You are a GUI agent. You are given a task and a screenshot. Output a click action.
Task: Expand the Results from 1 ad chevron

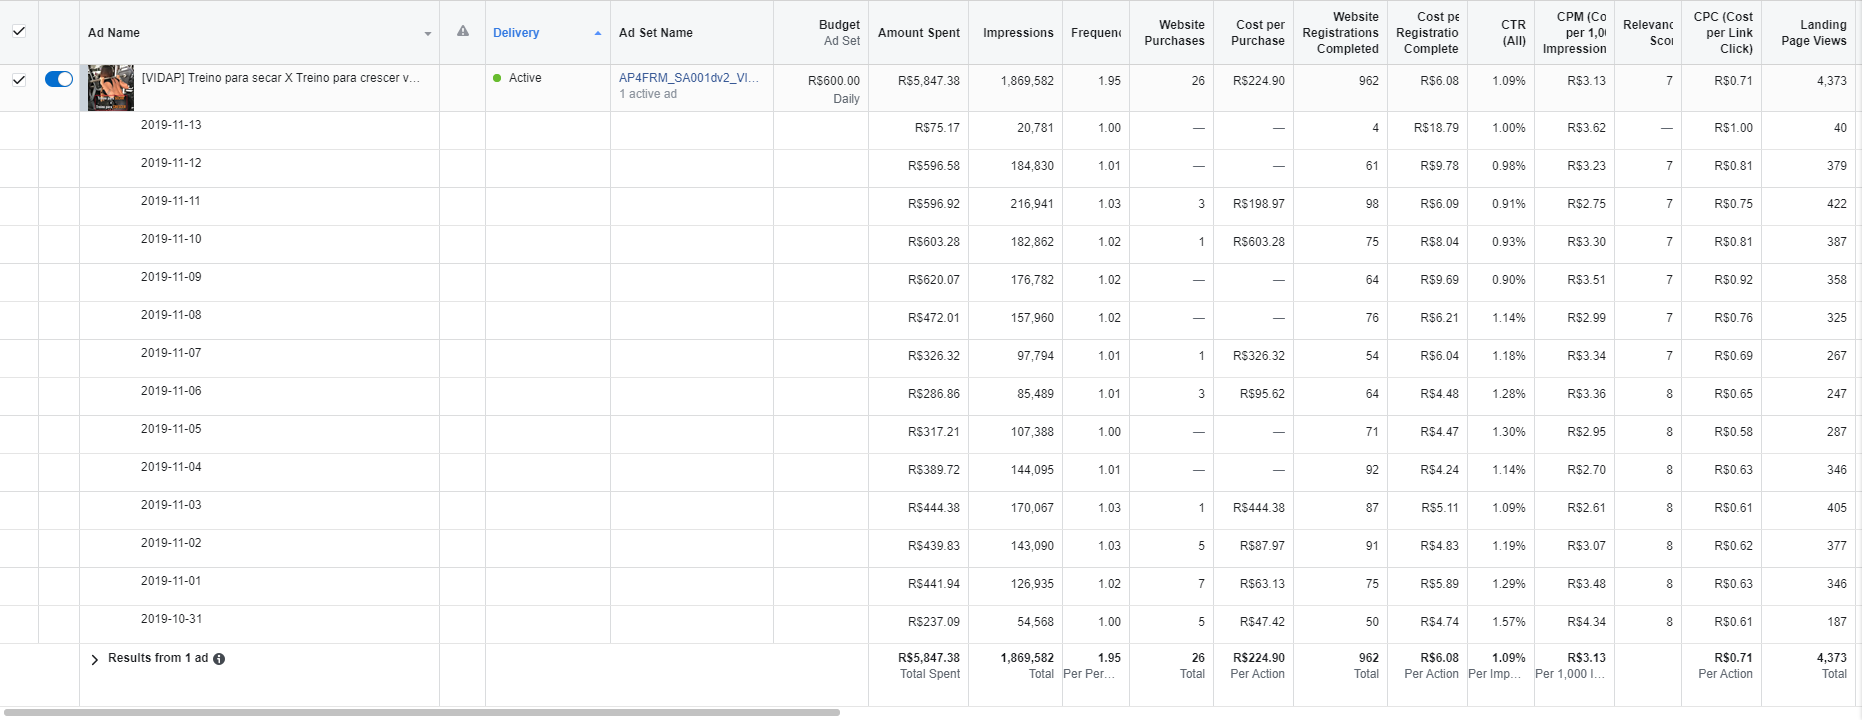(x=95, y=659)
